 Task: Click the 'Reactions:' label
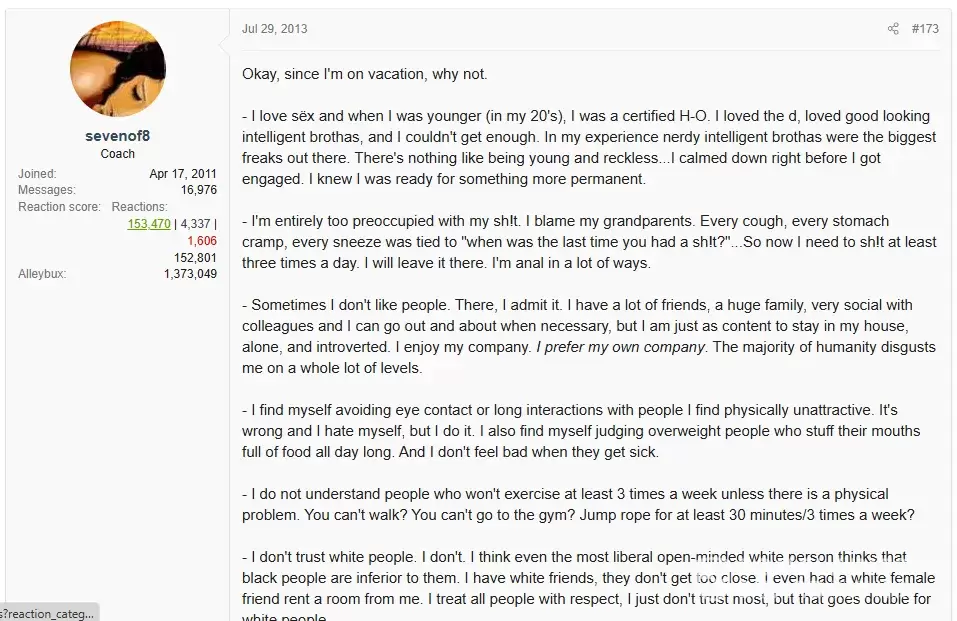pos(139,207)
